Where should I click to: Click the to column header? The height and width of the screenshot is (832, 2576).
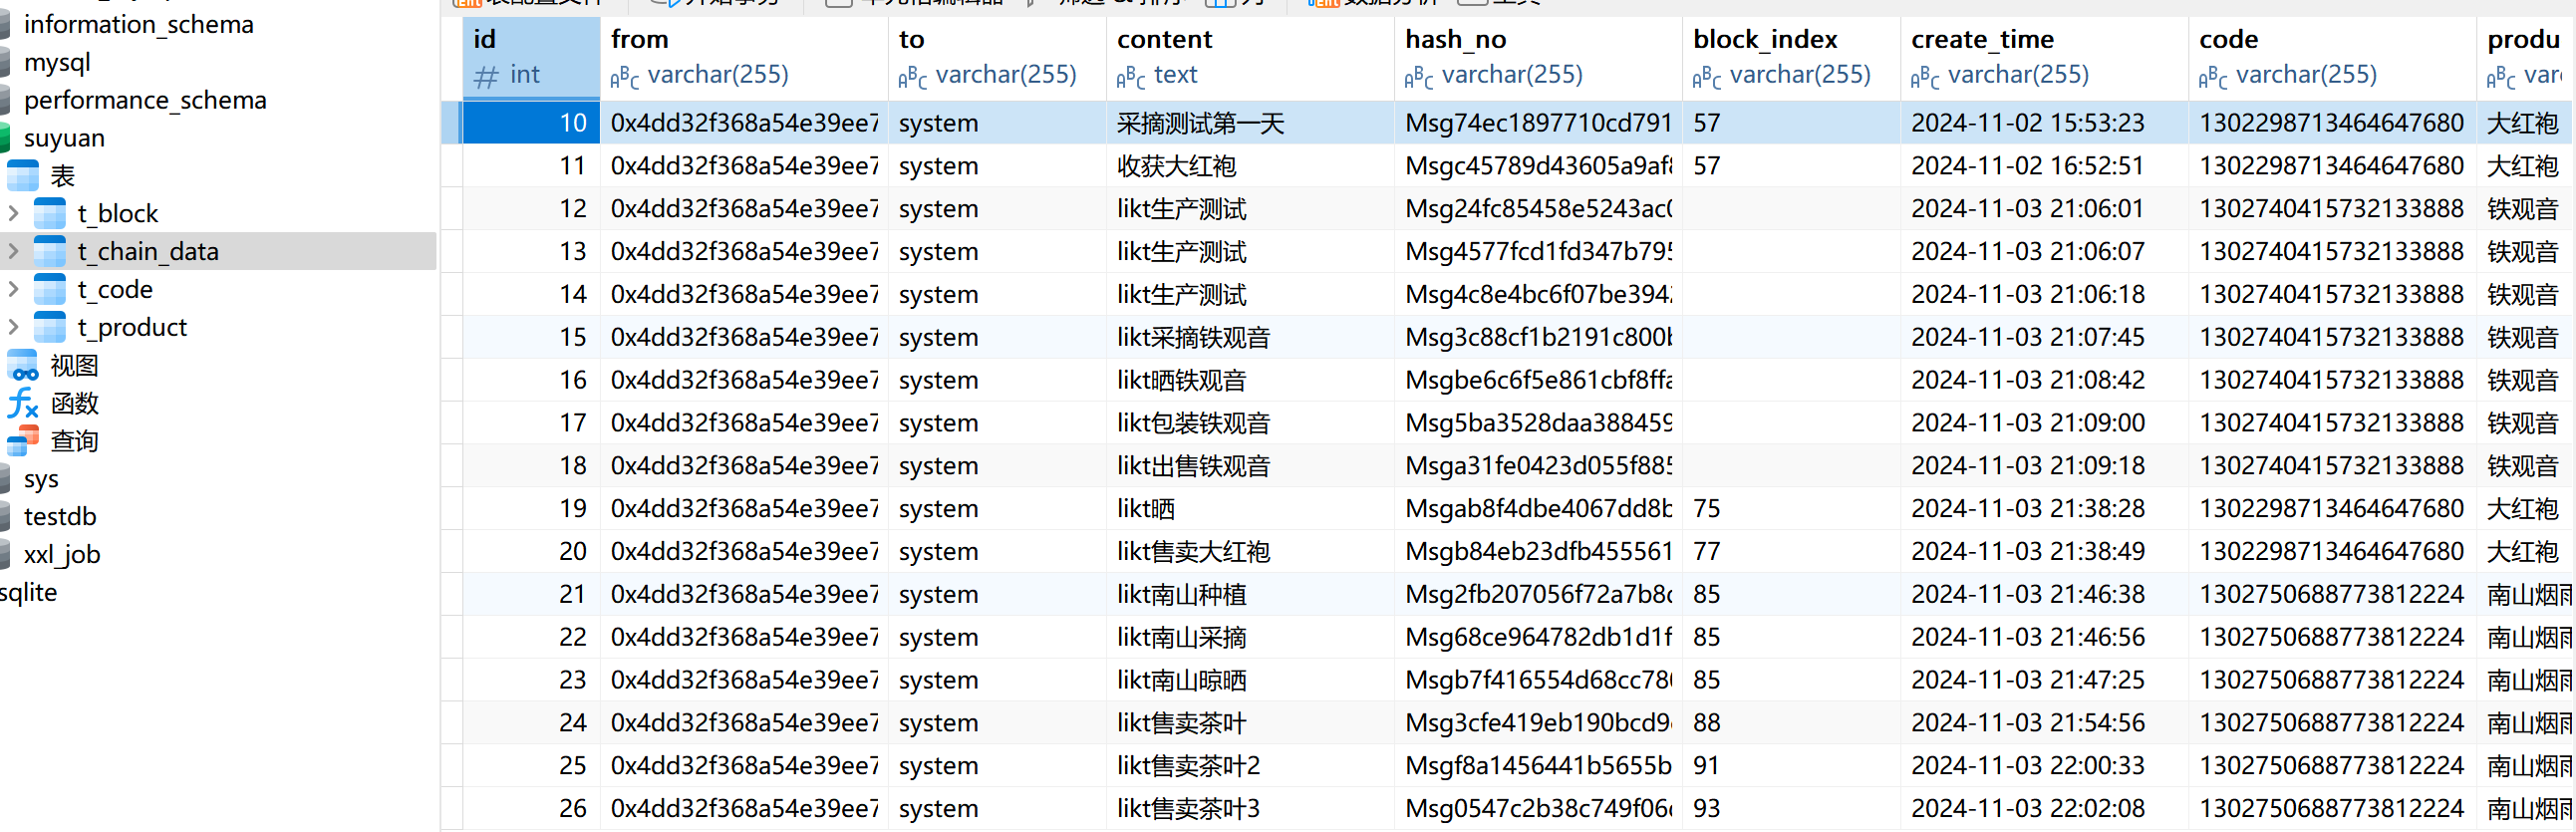tap(997, 58)
